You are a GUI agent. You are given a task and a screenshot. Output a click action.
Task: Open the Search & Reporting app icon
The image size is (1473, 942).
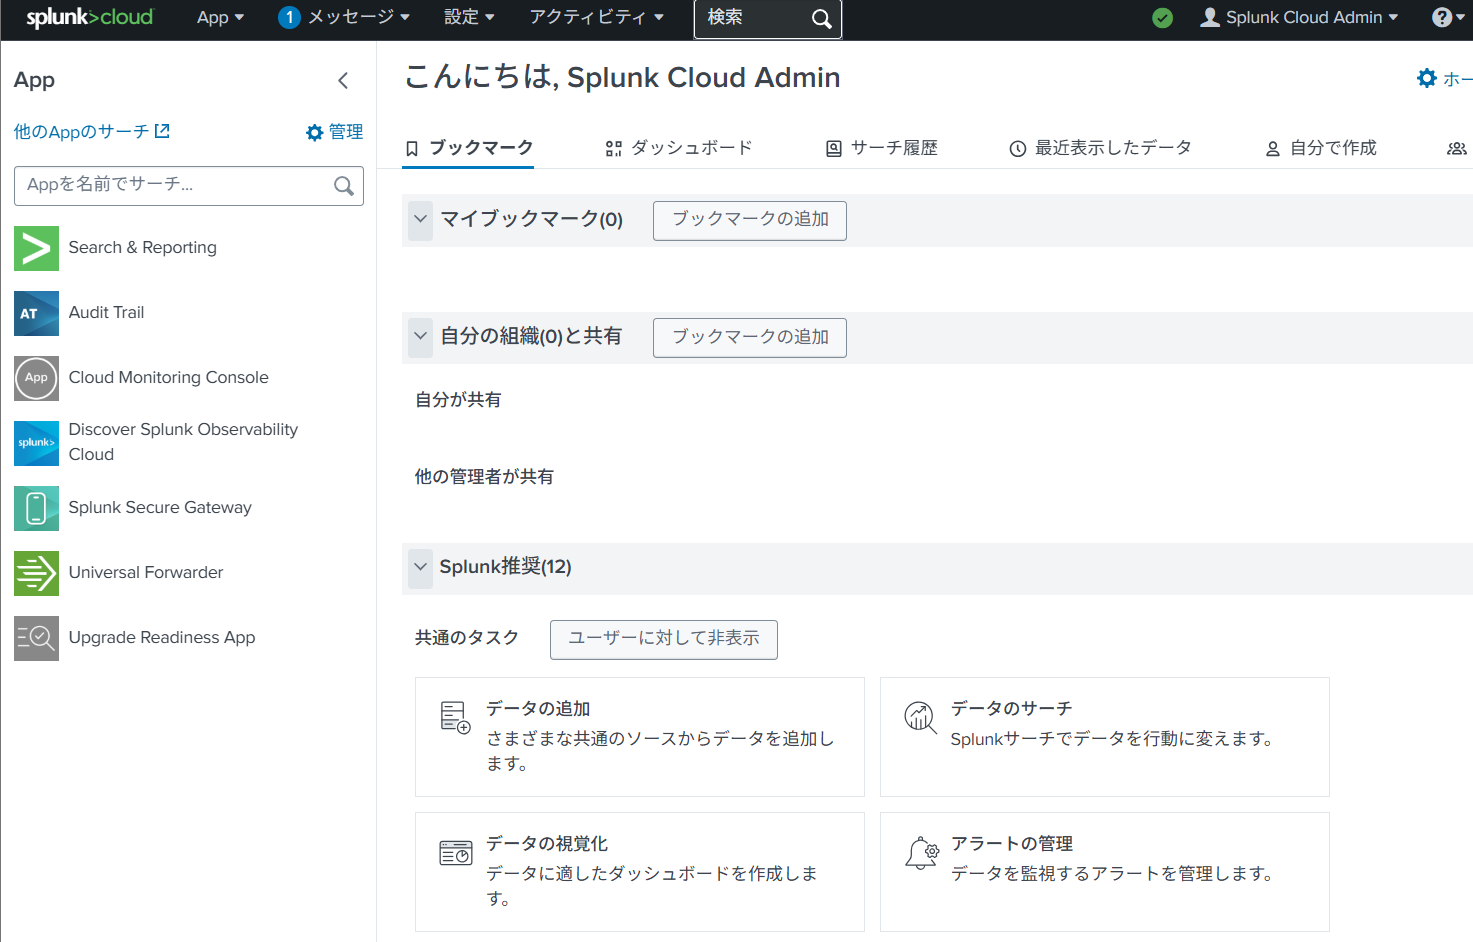tap(36, 248)
